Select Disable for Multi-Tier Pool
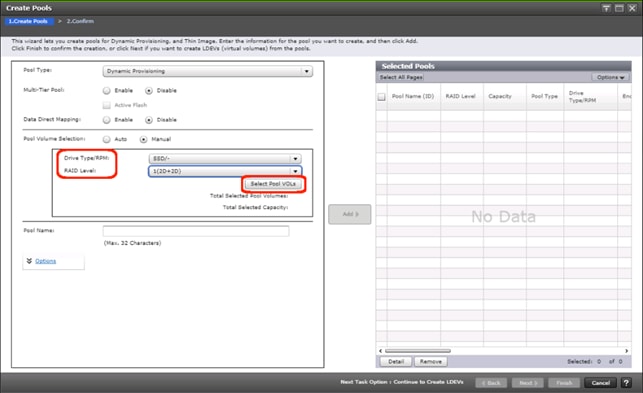The height and width of the screenshot is (393, 643). 149,90
